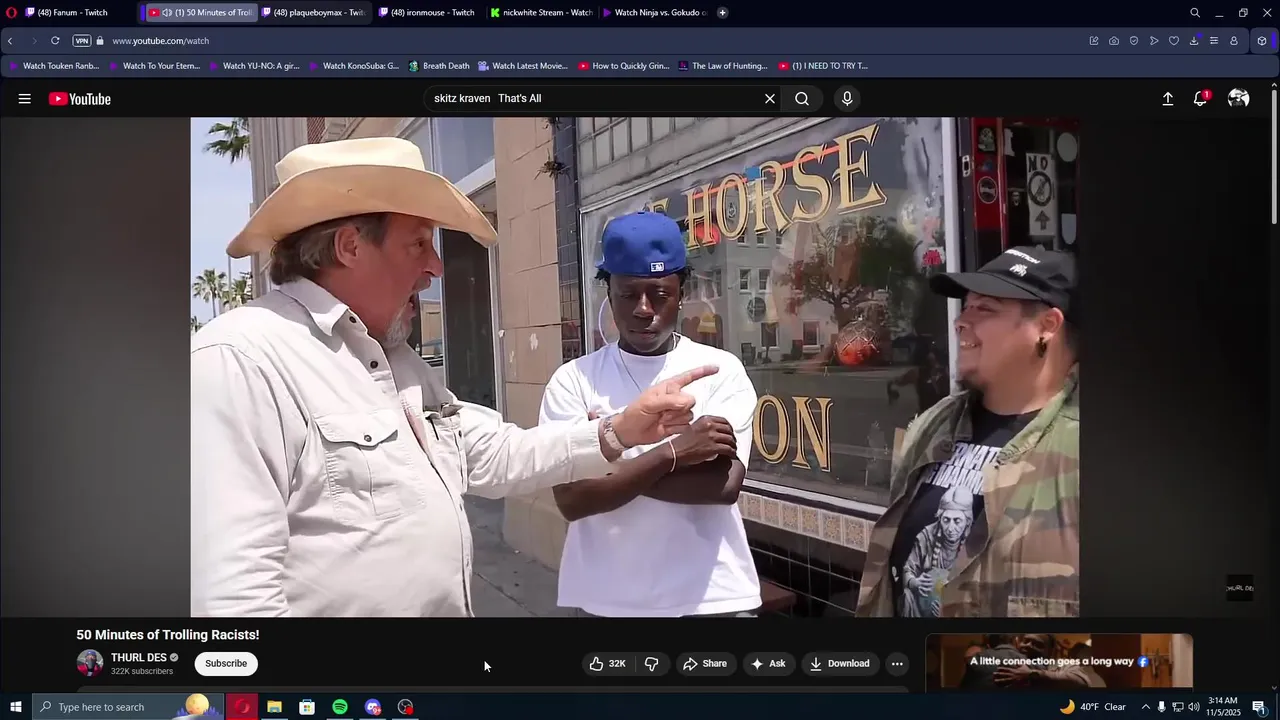Open Discord from the taskbar
This screenshot has height=720, width=1280.
pyautogui.click(x=373, y=707)
